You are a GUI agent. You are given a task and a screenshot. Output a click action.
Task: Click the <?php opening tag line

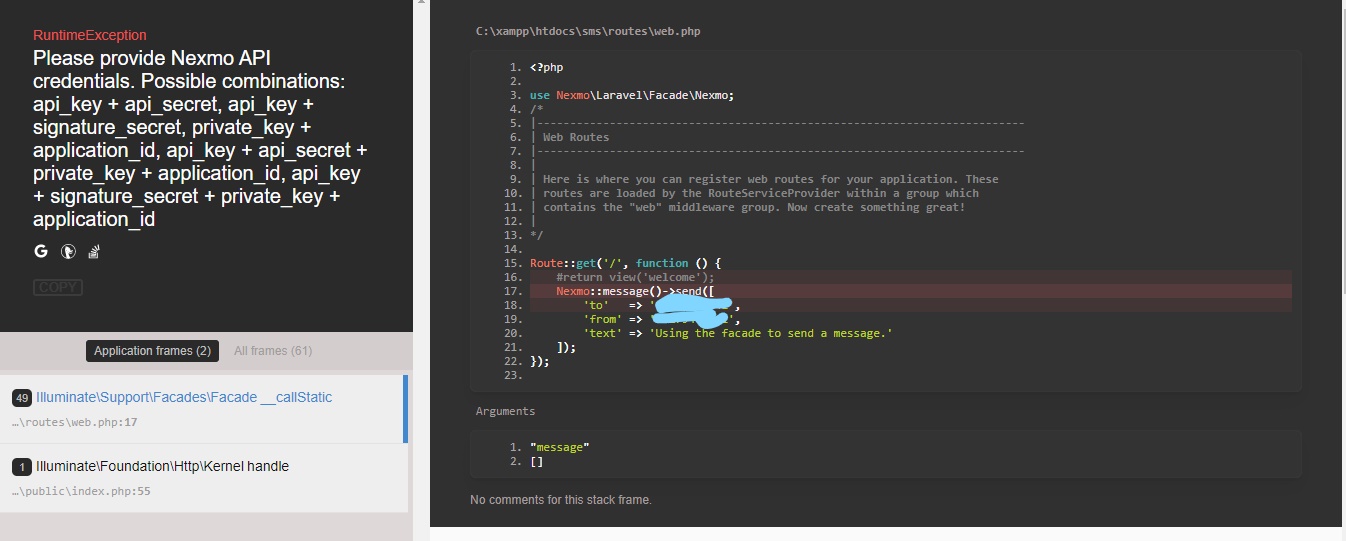point(547,67)
